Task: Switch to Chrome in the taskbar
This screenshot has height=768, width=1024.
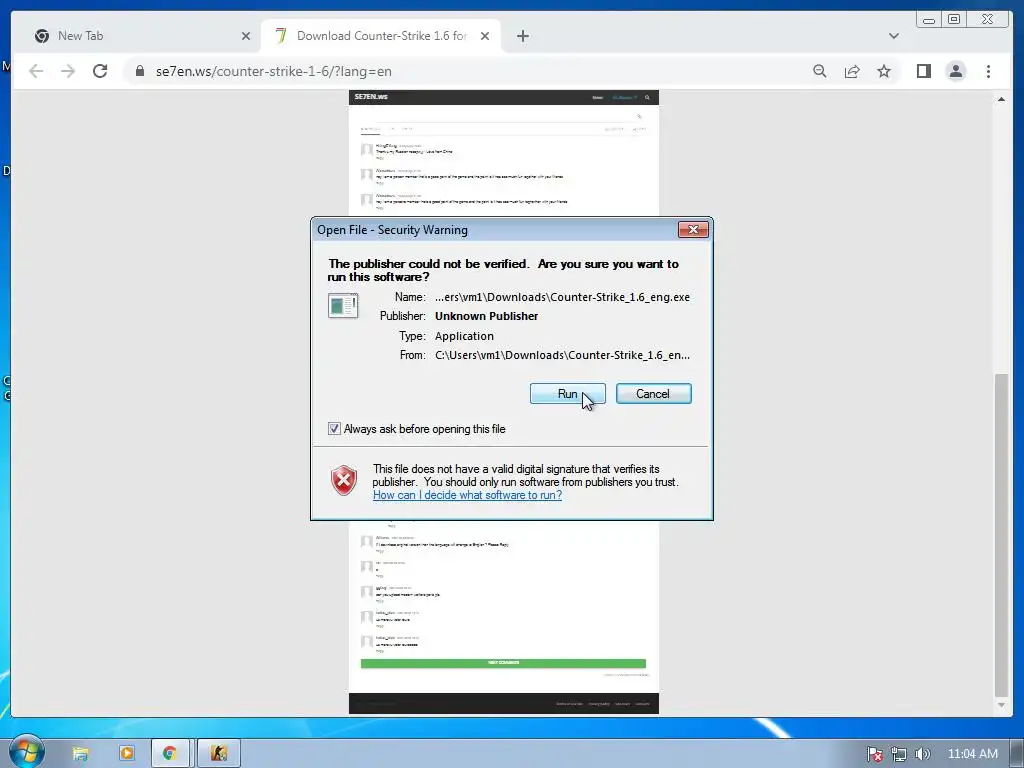Action: coord(170,754)
